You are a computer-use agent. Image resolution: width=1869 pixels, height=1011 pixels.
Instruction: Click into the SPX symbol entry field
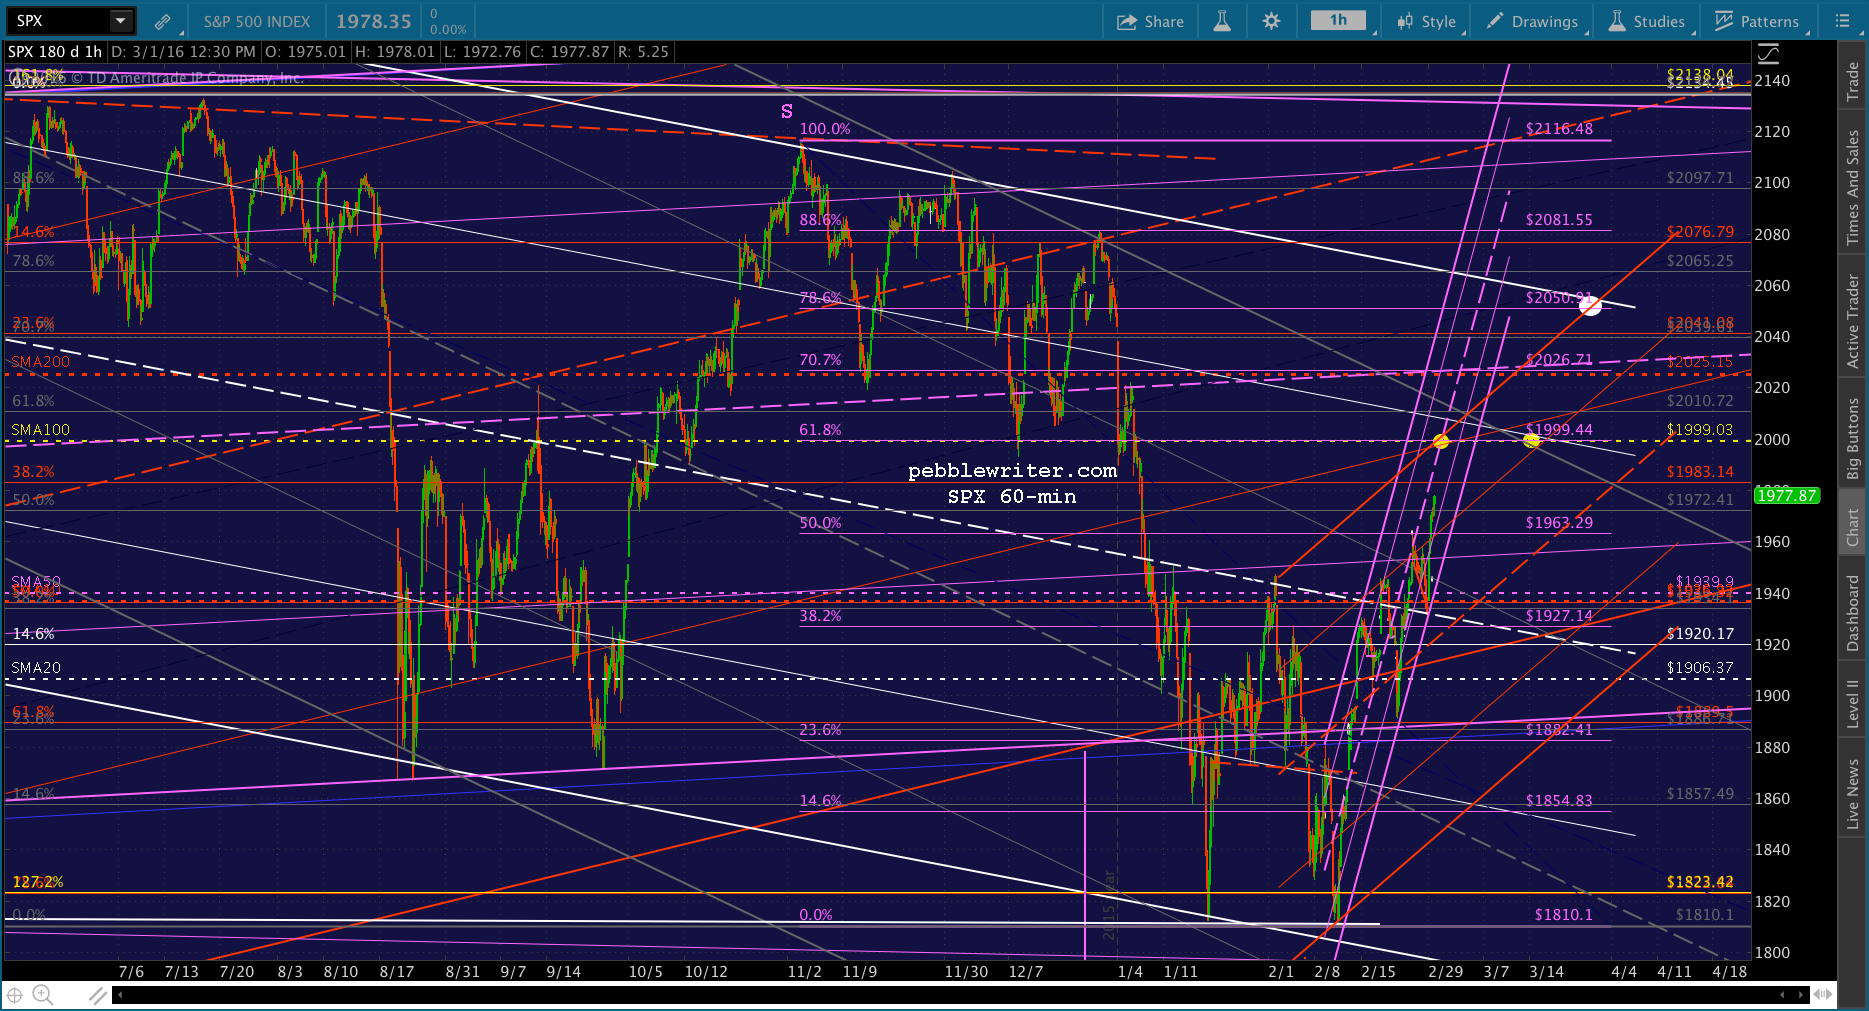pos(58,21)
